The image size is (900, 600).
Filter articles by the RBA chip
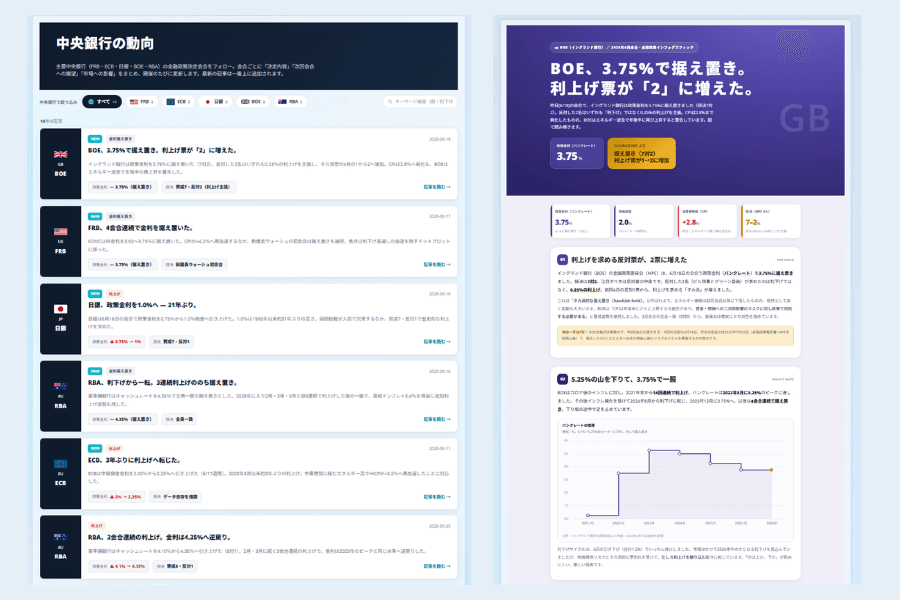[290, 102]
